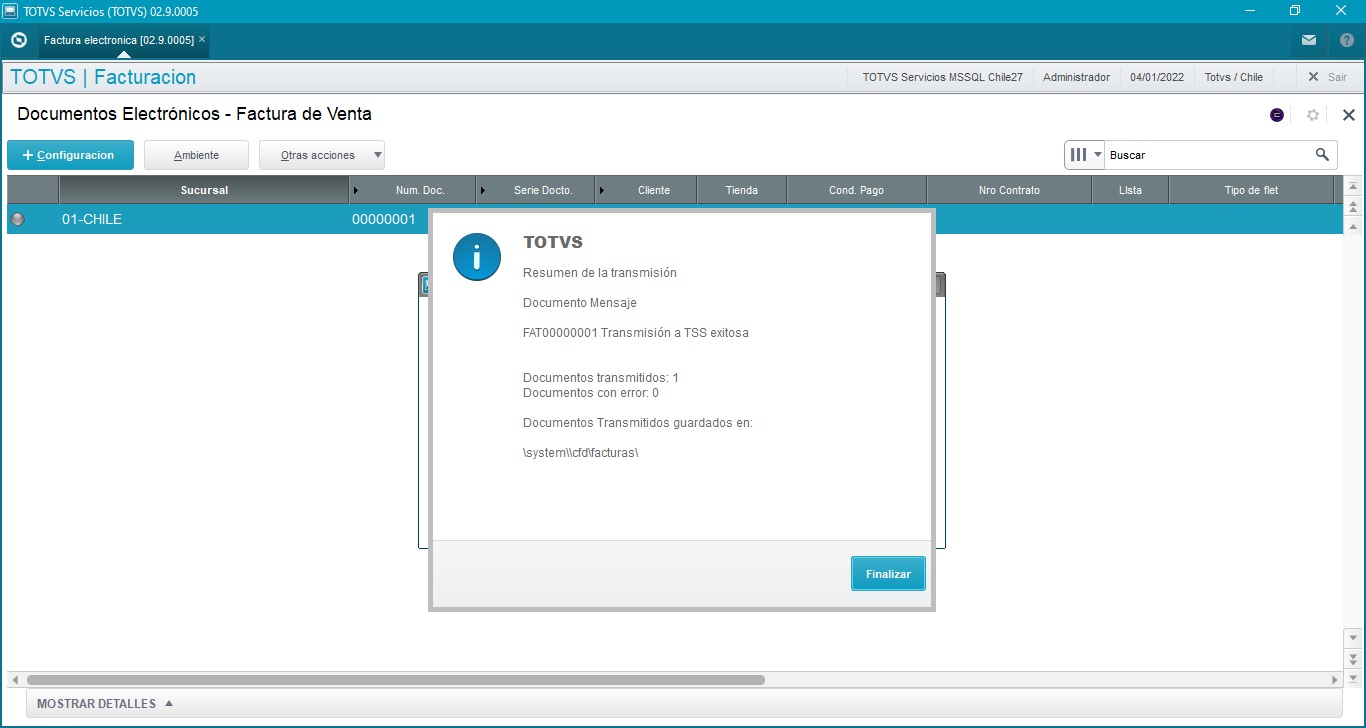Close the Documentos Electrónicos panel with its X
The width and height of the screenshot is (1366, 728).
pyautogui.click(x=1348, y=115)
